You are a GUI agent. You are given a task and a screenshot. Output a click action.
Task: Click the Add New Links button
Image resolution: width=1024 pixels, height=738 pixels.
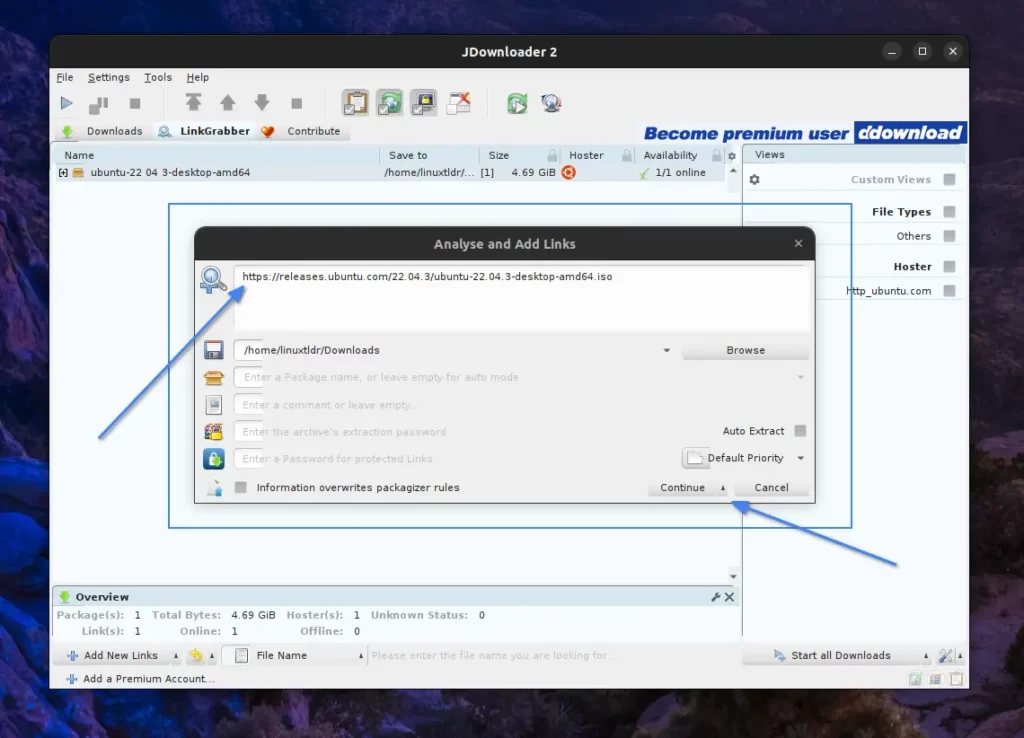coord(114,656)
